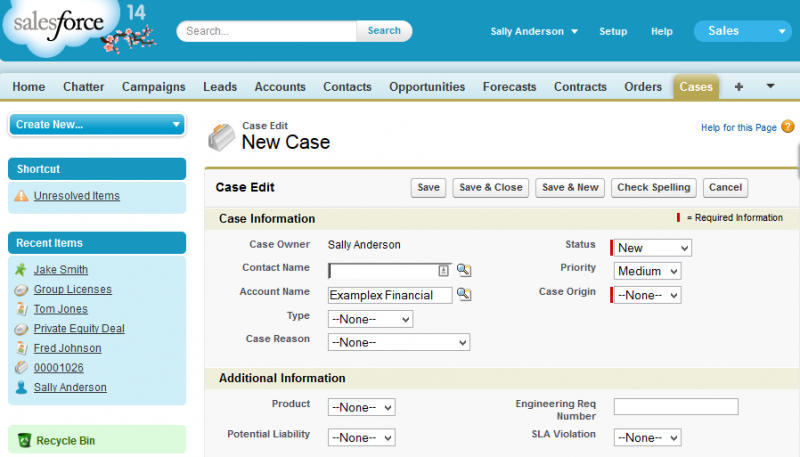The width and height of the screenshot is (800, 457).
Task: Open the Accounts tab
Action: tap(280, 87)
